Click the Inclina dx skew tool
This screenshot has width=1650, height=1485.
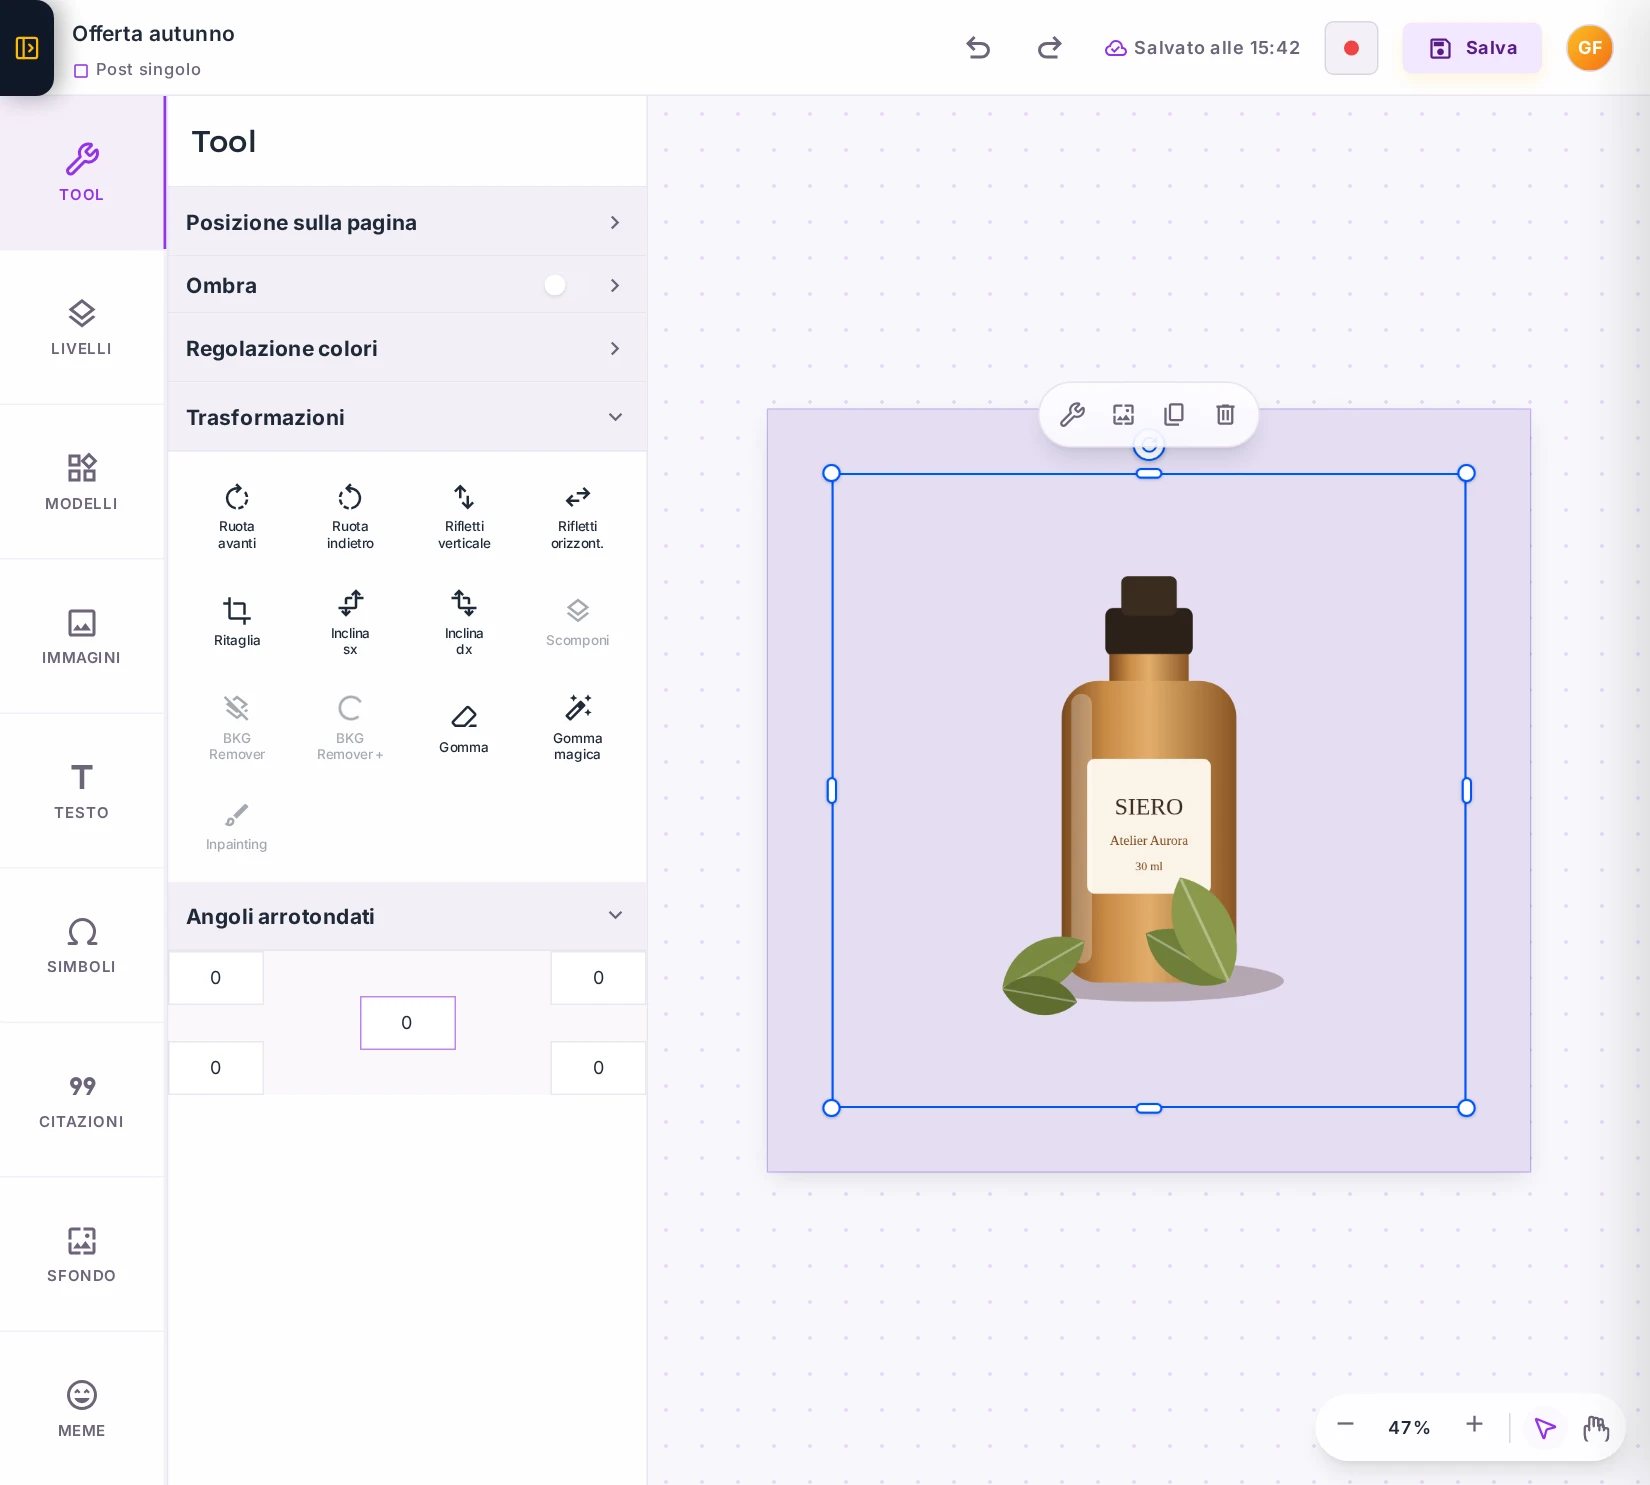[464, 622]
